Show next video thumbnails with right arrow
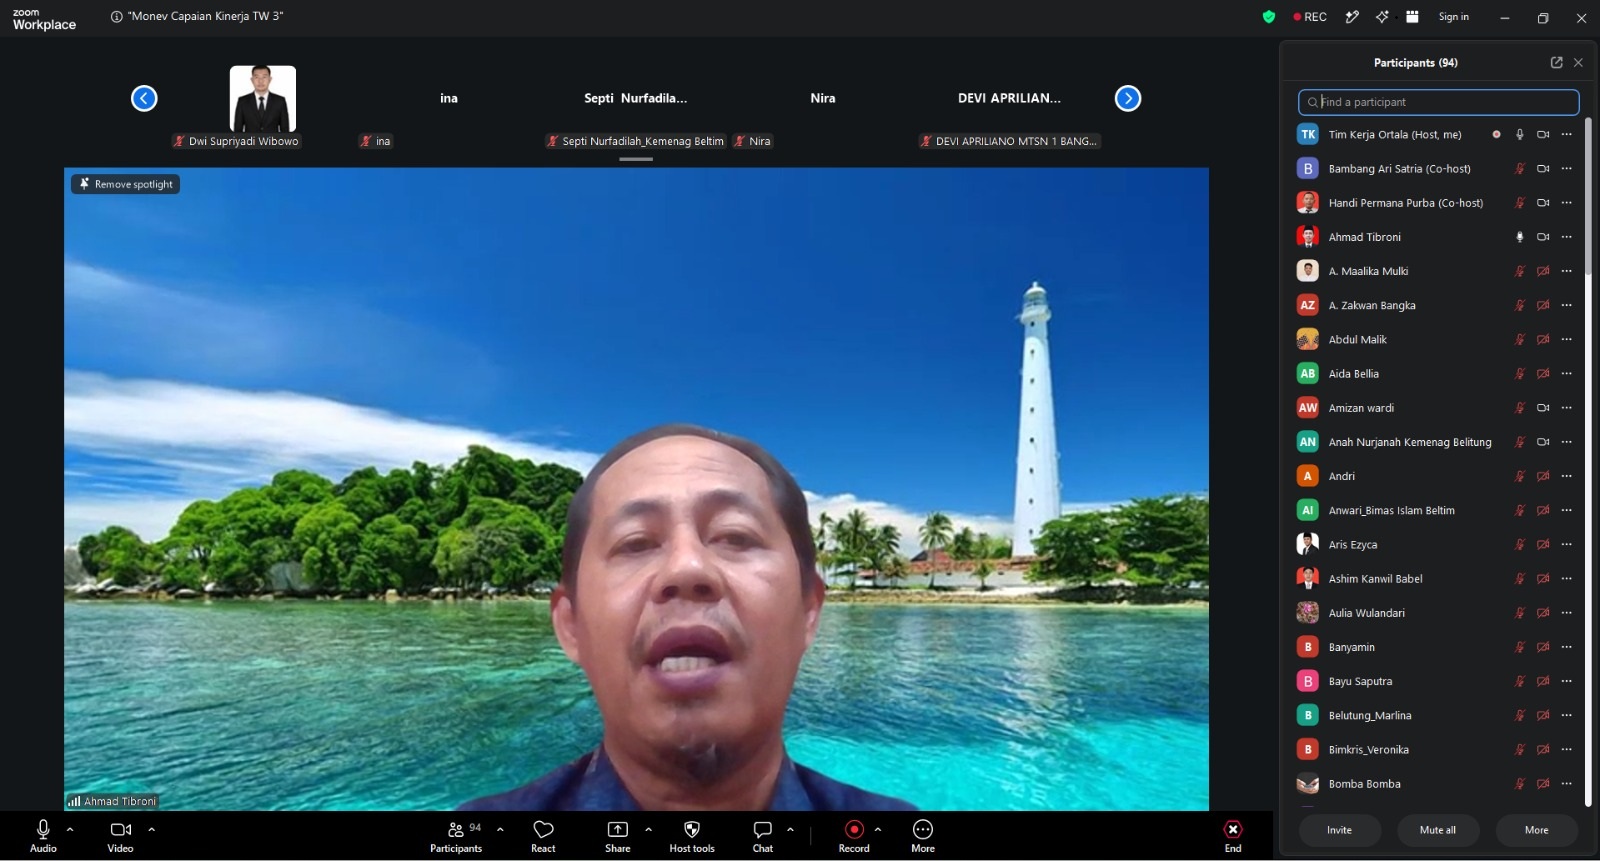This screenshot has width=1600, height=861. click(x=1128, y=98)
